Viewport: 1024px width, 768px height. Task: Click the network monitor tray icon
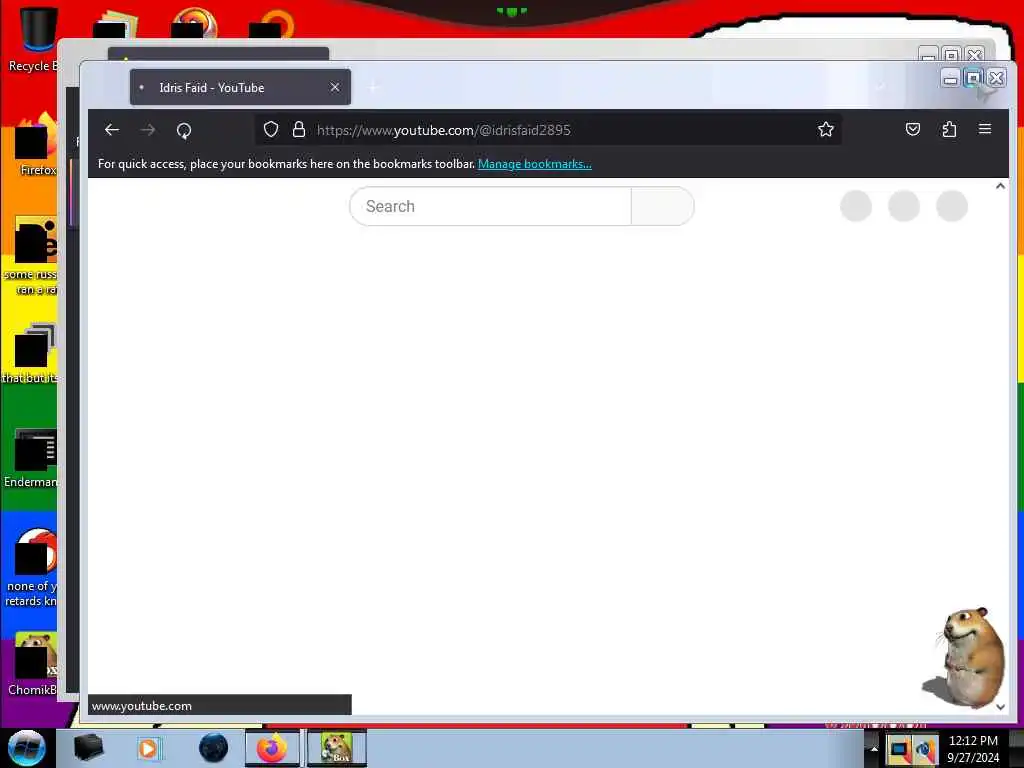coord(899,749)
